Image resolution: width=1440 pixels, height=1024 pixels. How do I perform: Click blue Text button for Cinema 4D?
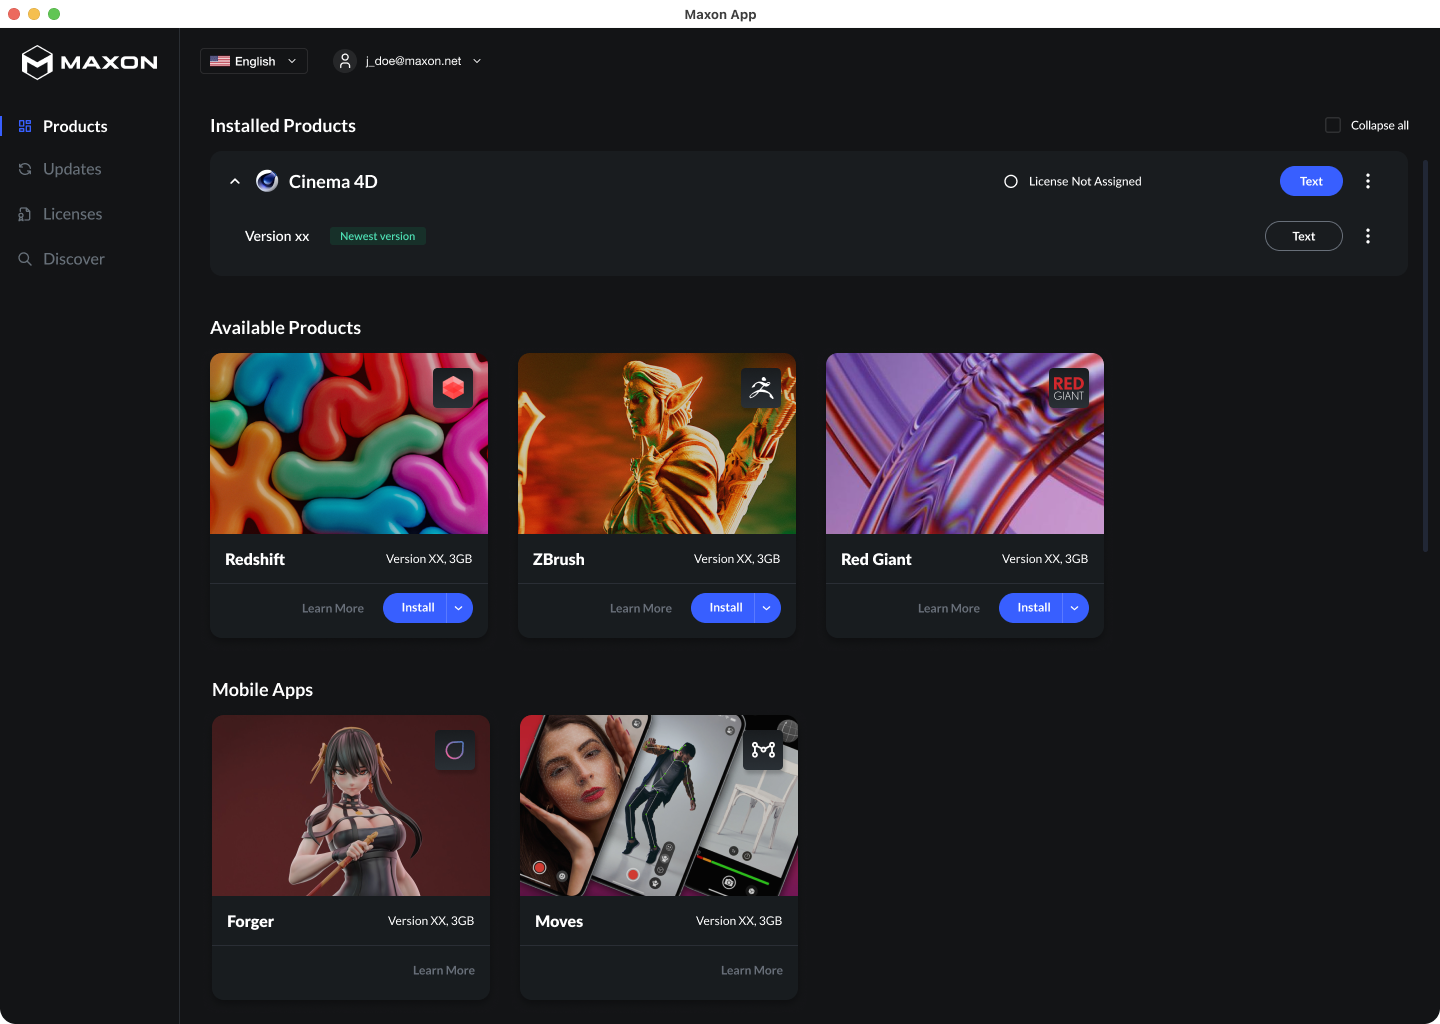pyautogui.click(x=1311, y=181)
